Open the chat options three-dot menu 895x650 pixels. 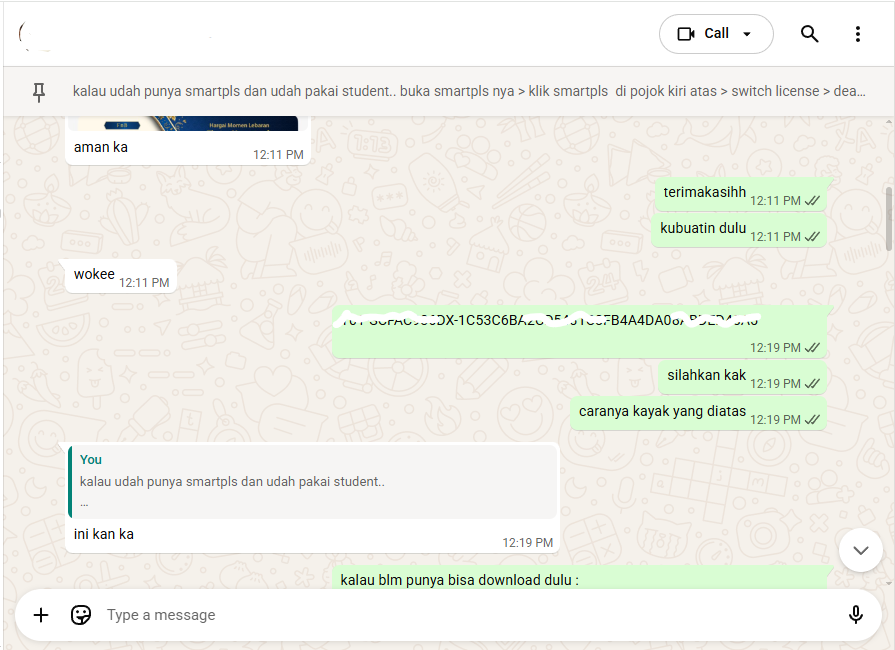[x=858, y=33]
